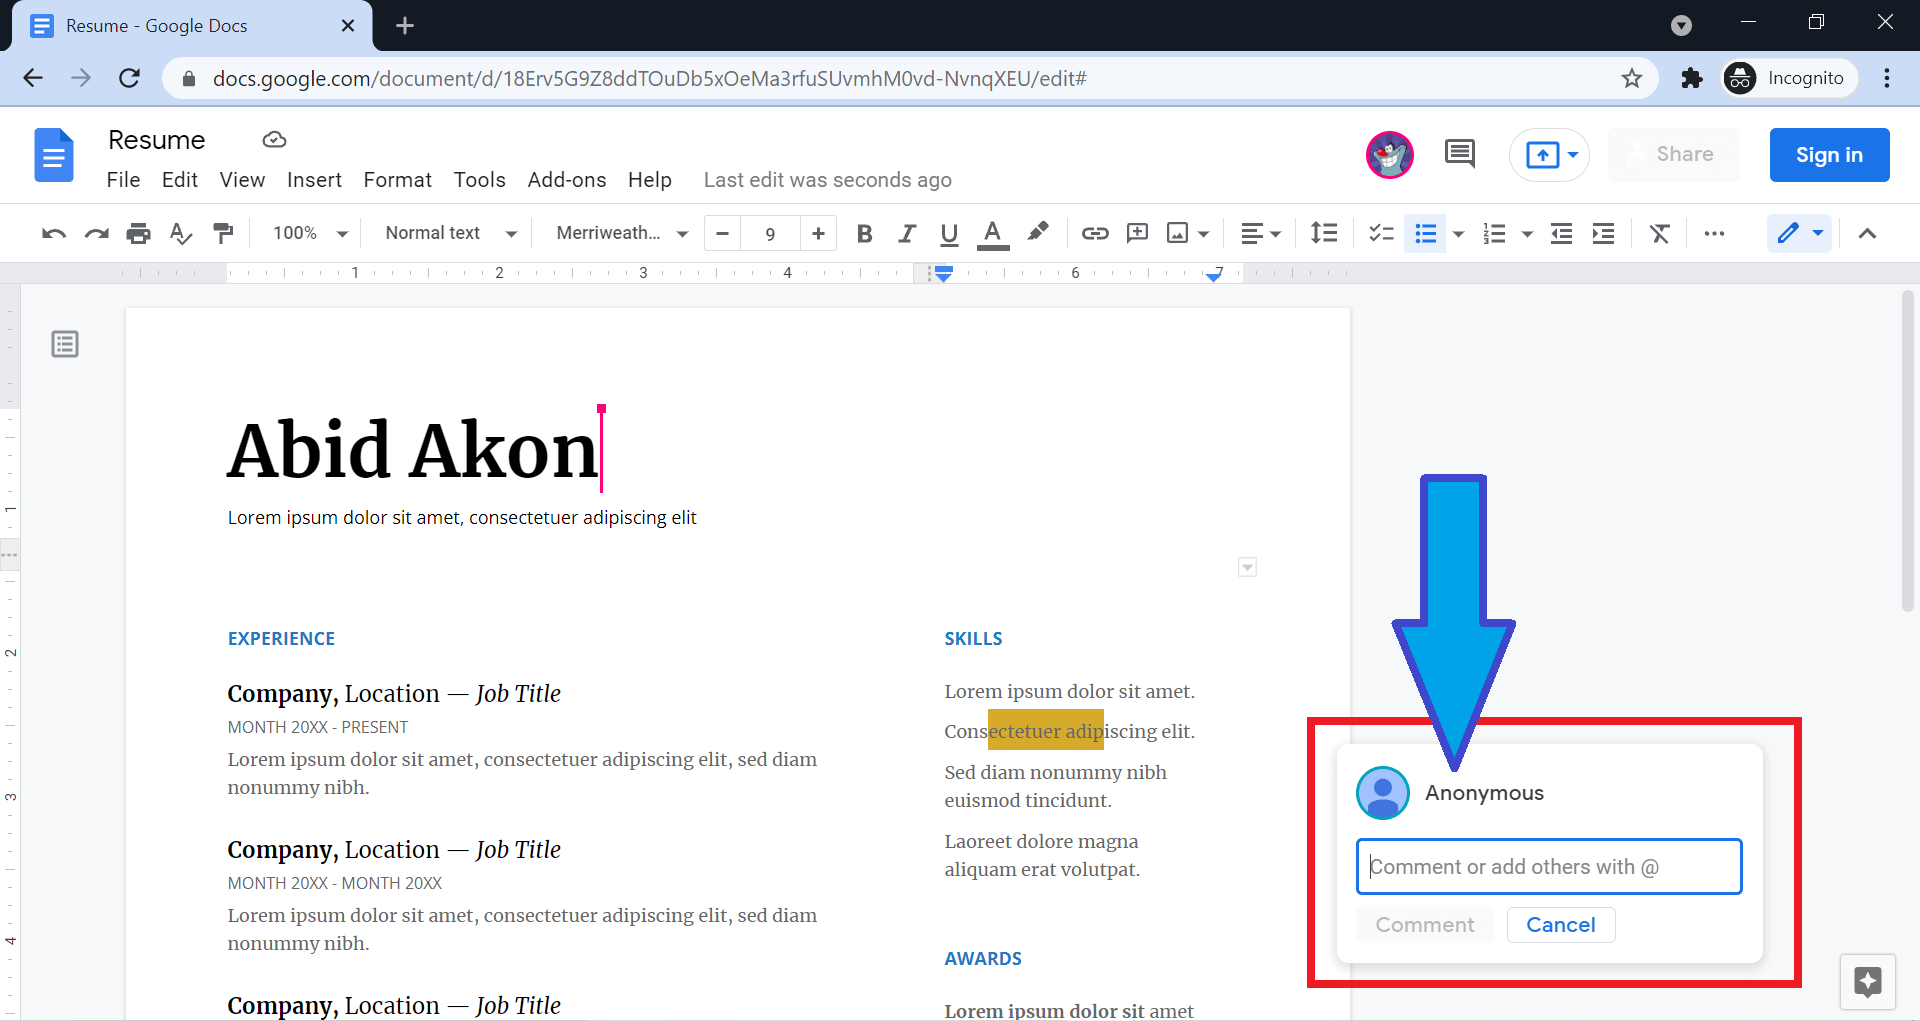Click the Sign in button
Viewport: 1920px width, 1021px height.
pos(1829,155)
